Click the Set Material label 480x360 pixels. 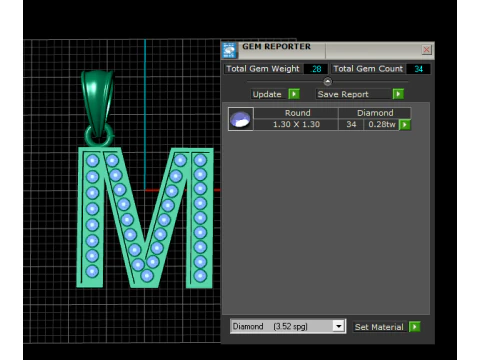[379, 327]
